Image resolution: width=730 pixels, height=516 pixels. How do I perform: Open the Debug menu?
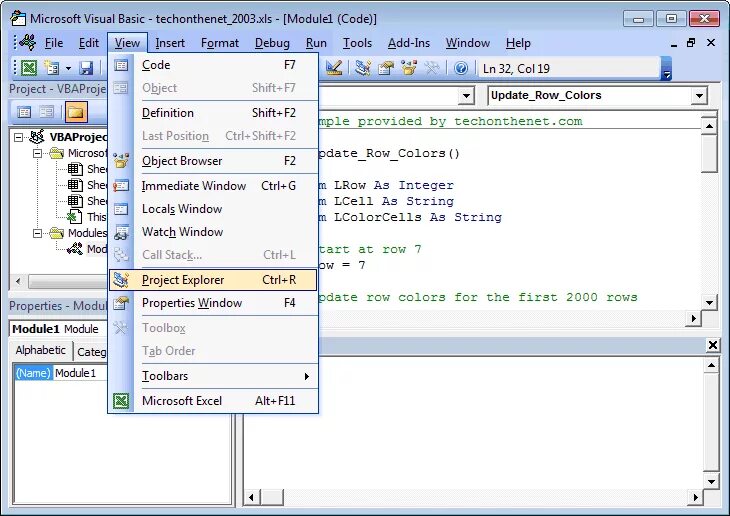[272, 43]
